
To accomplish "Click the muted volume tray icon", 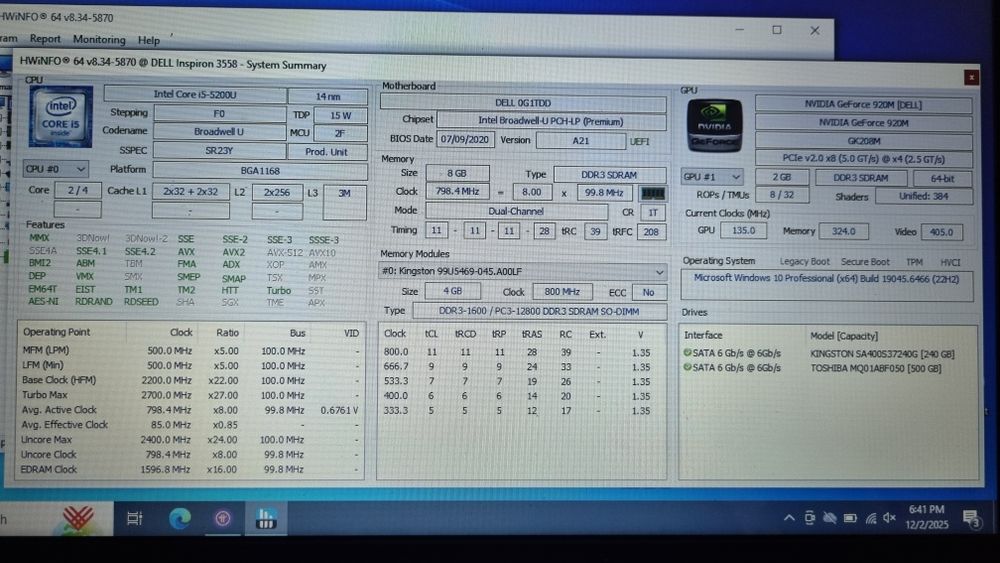I will [x=890, y=518].
